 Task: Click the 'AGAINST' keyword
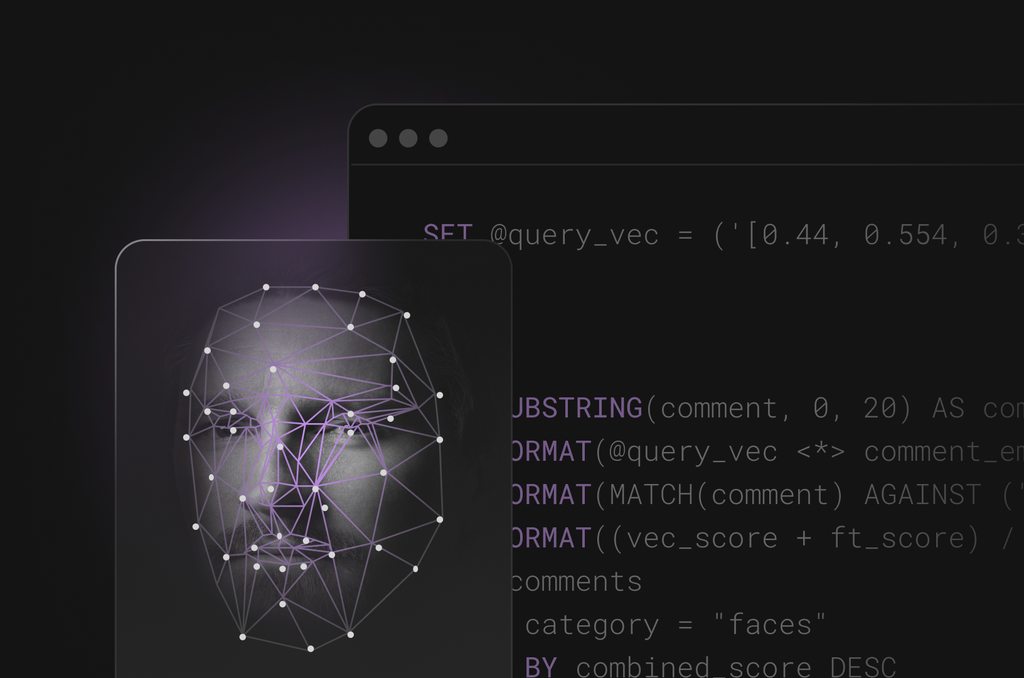pyautogui.click(x=922, y=495)
